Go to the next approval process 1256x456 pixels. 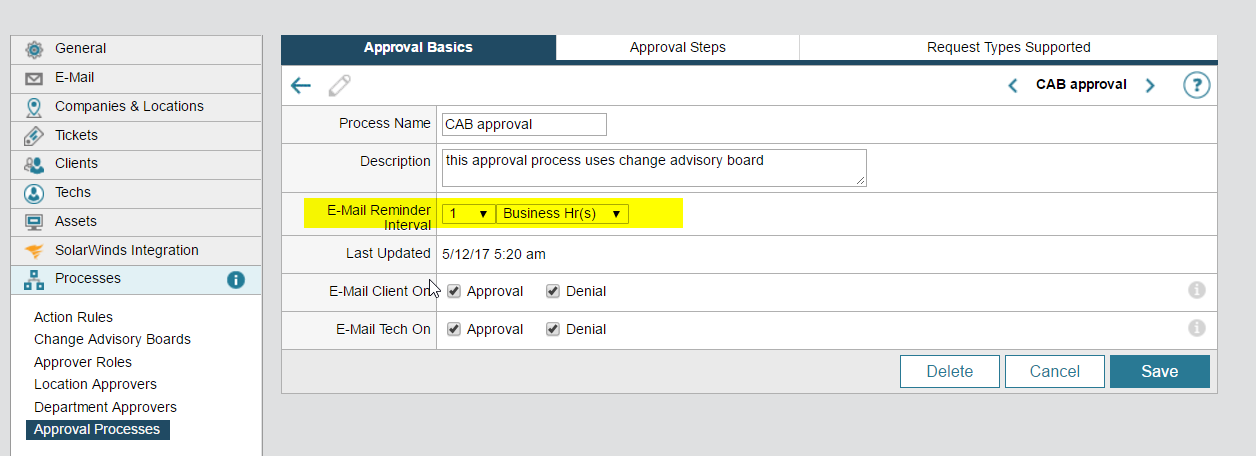click(1150, 86)
